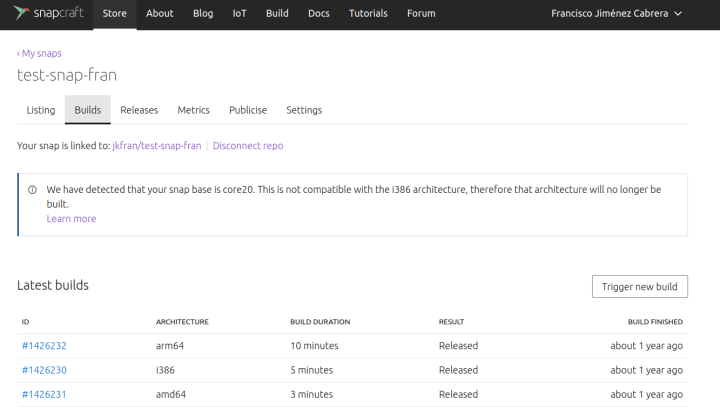Image resolution: width=720 pixels, height=407 pixels.
Task: Click the Released result for the amd64 build
Action: point(458,395)
